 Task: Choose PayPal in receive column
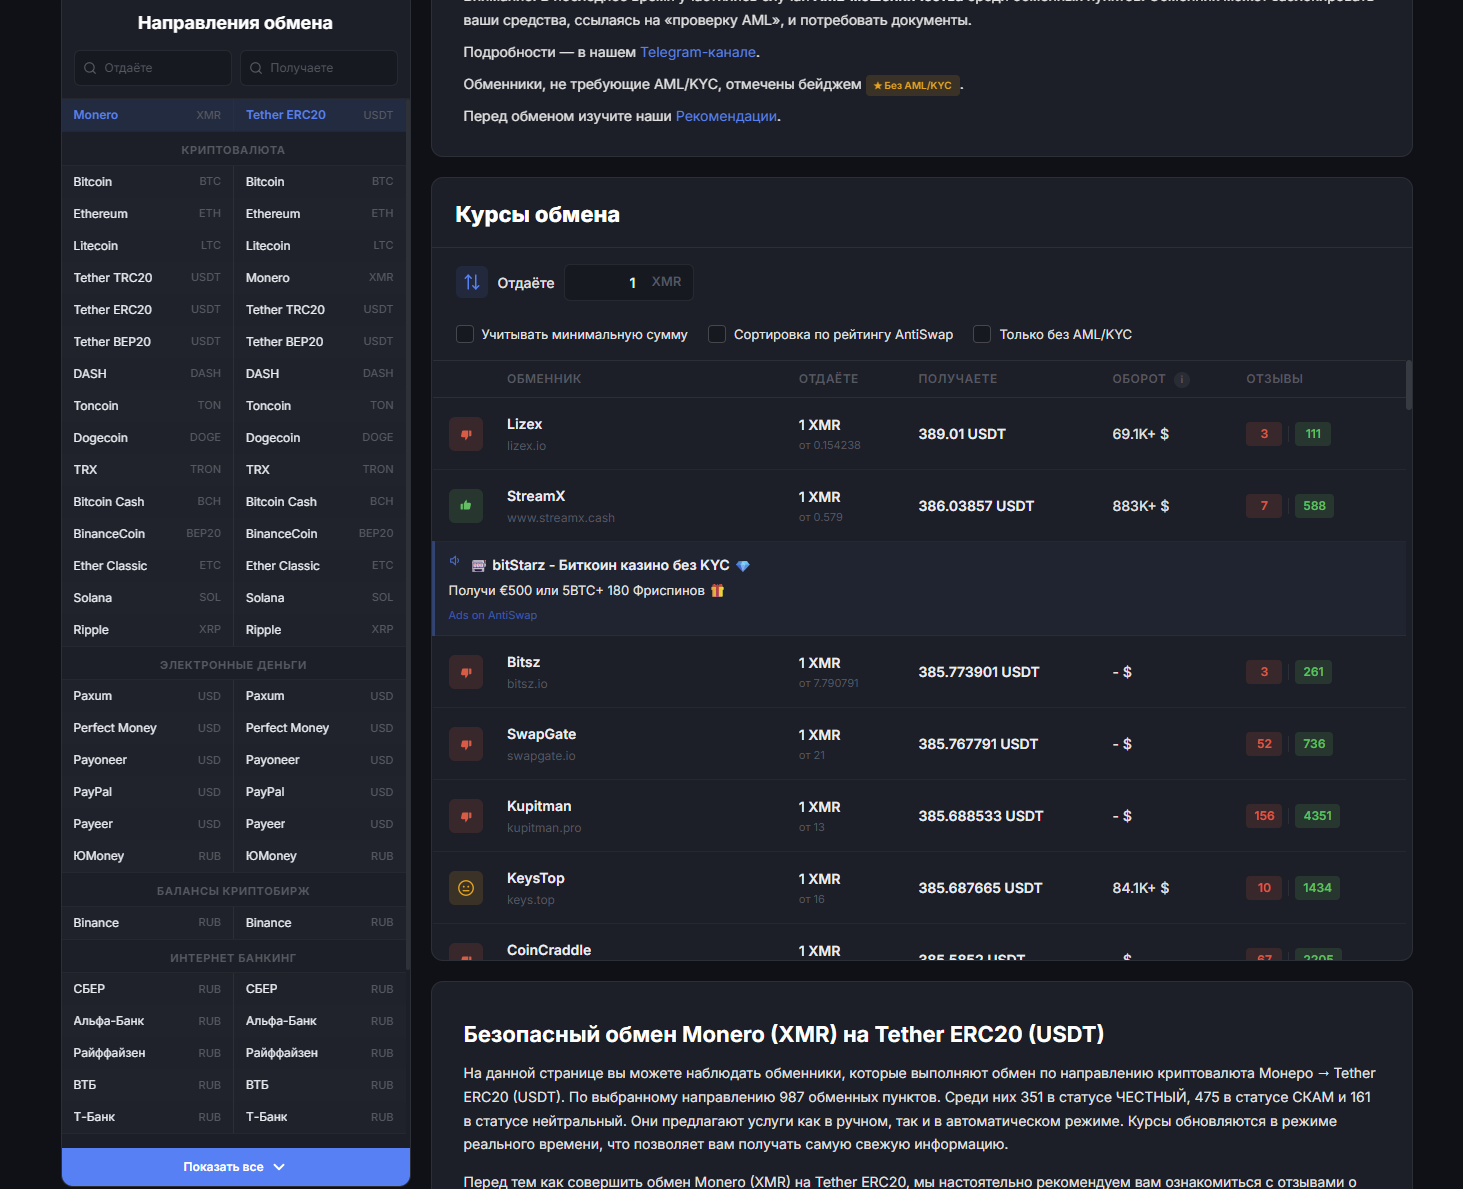click(x=320, y=792)
